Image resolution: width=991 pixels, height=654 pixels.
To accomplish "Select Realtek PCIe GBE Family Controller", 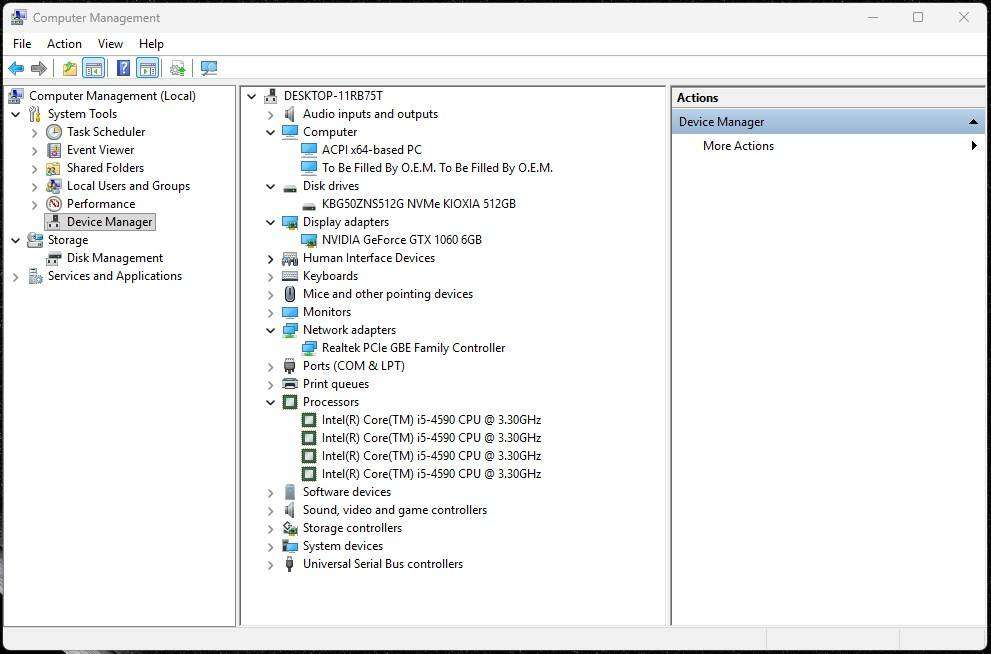I will 413,348.
